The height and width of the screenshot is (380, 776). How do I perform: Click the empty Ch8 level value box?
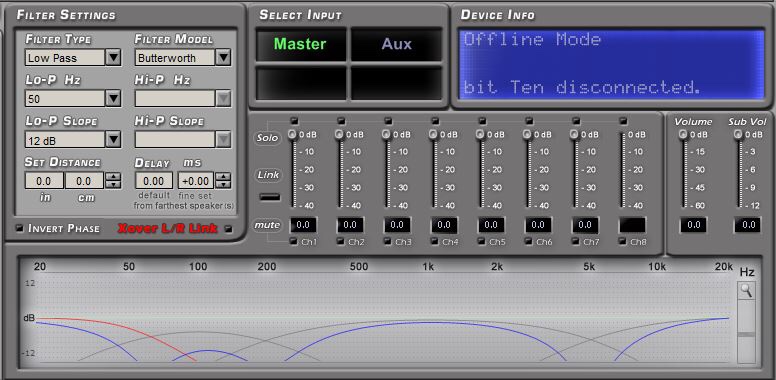(632, 225)
